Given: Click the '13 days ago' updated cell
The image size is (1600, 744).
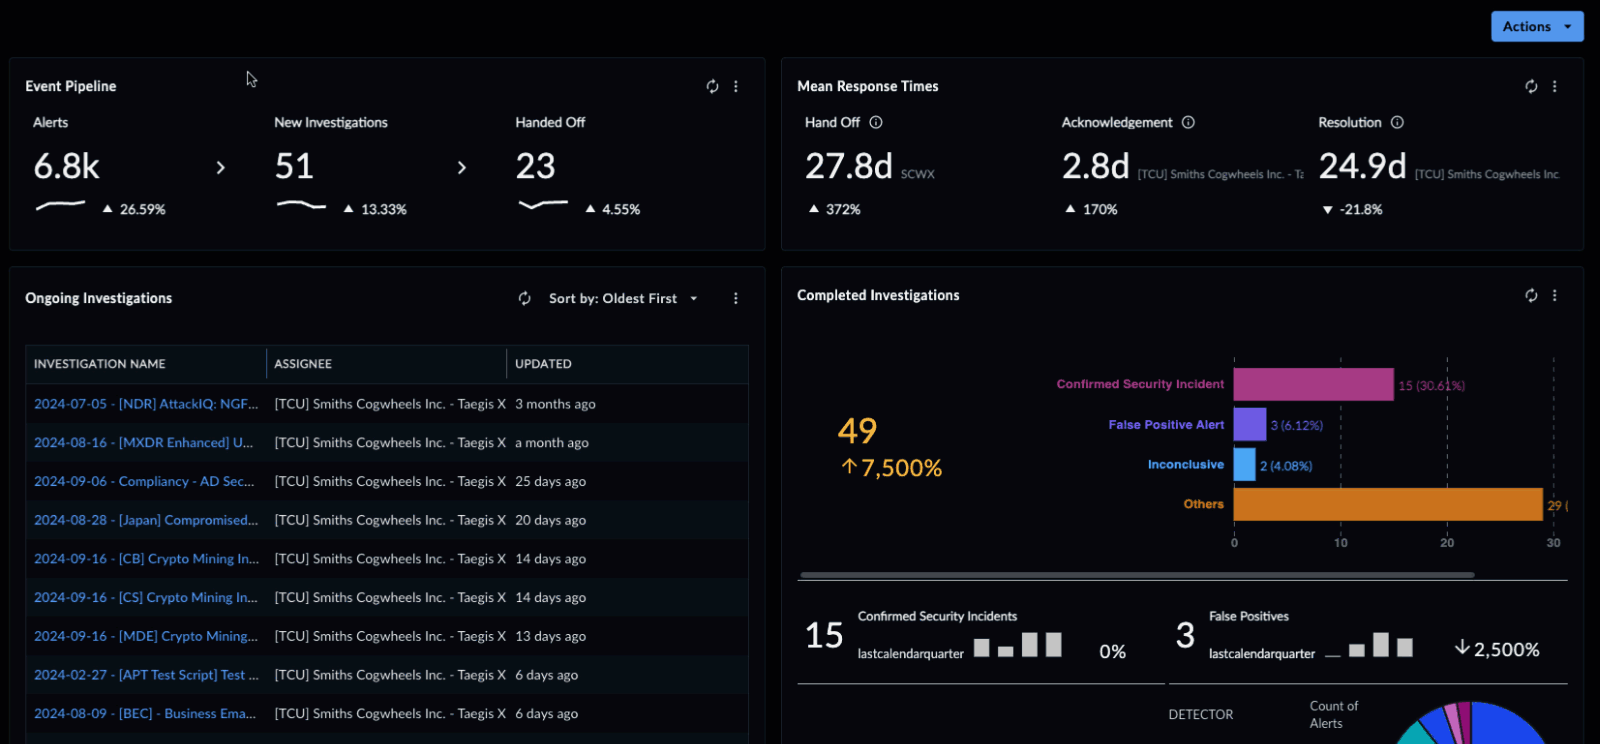Looking at the screenshot, I should (550, 636).
